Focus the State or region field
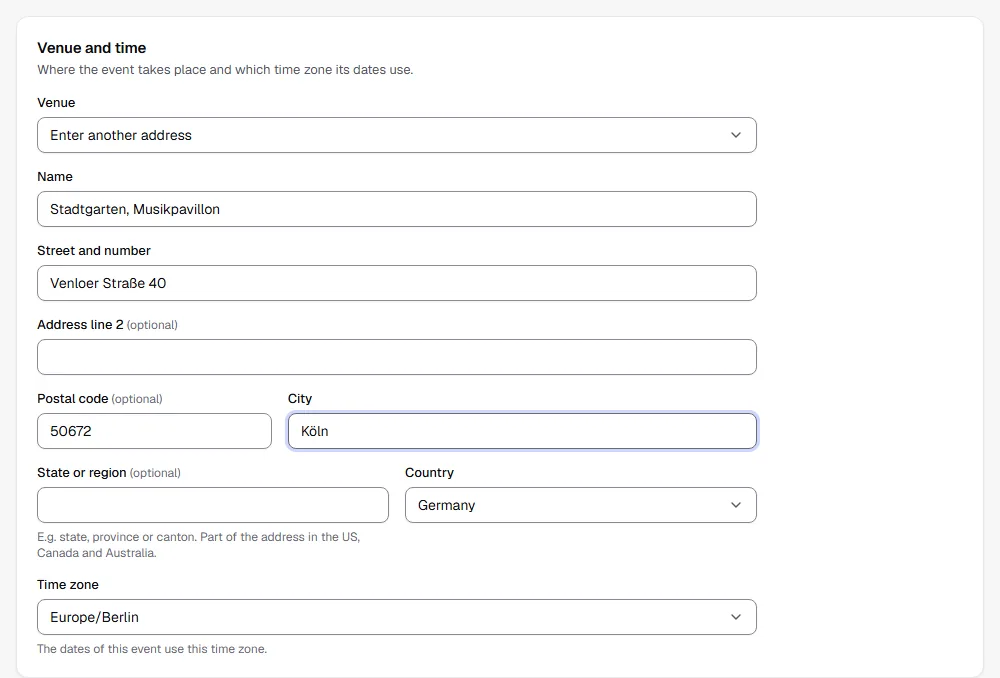 click(x=213, y=505)
